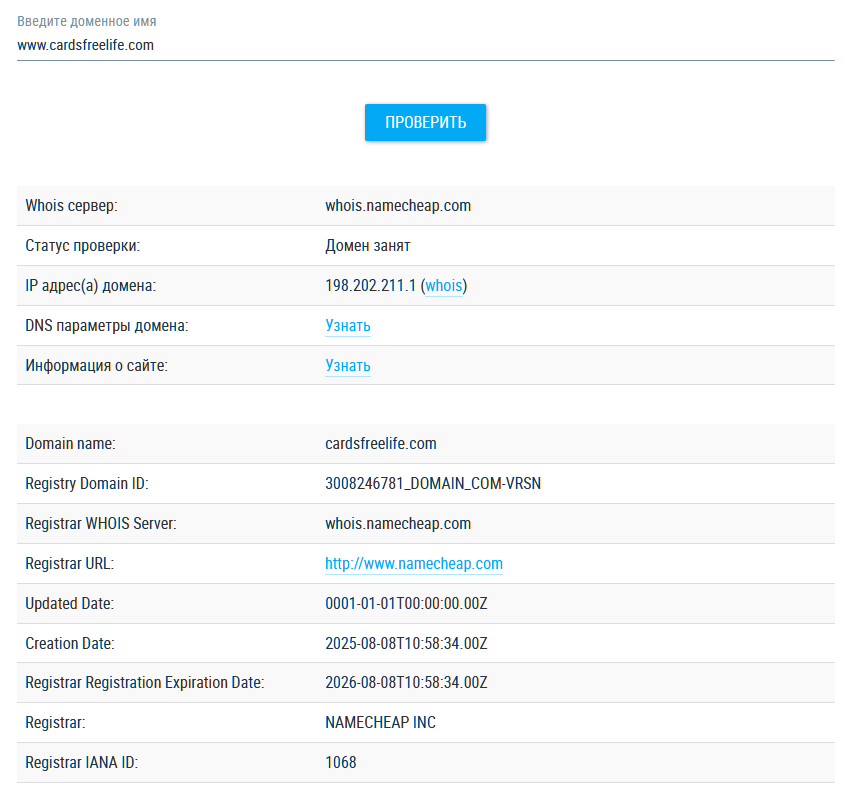Screen dimensions: 845x788
Task: Click the expiration date value 2026-08-08T10:58:34.00Z
Action: (x=406, y=683)
